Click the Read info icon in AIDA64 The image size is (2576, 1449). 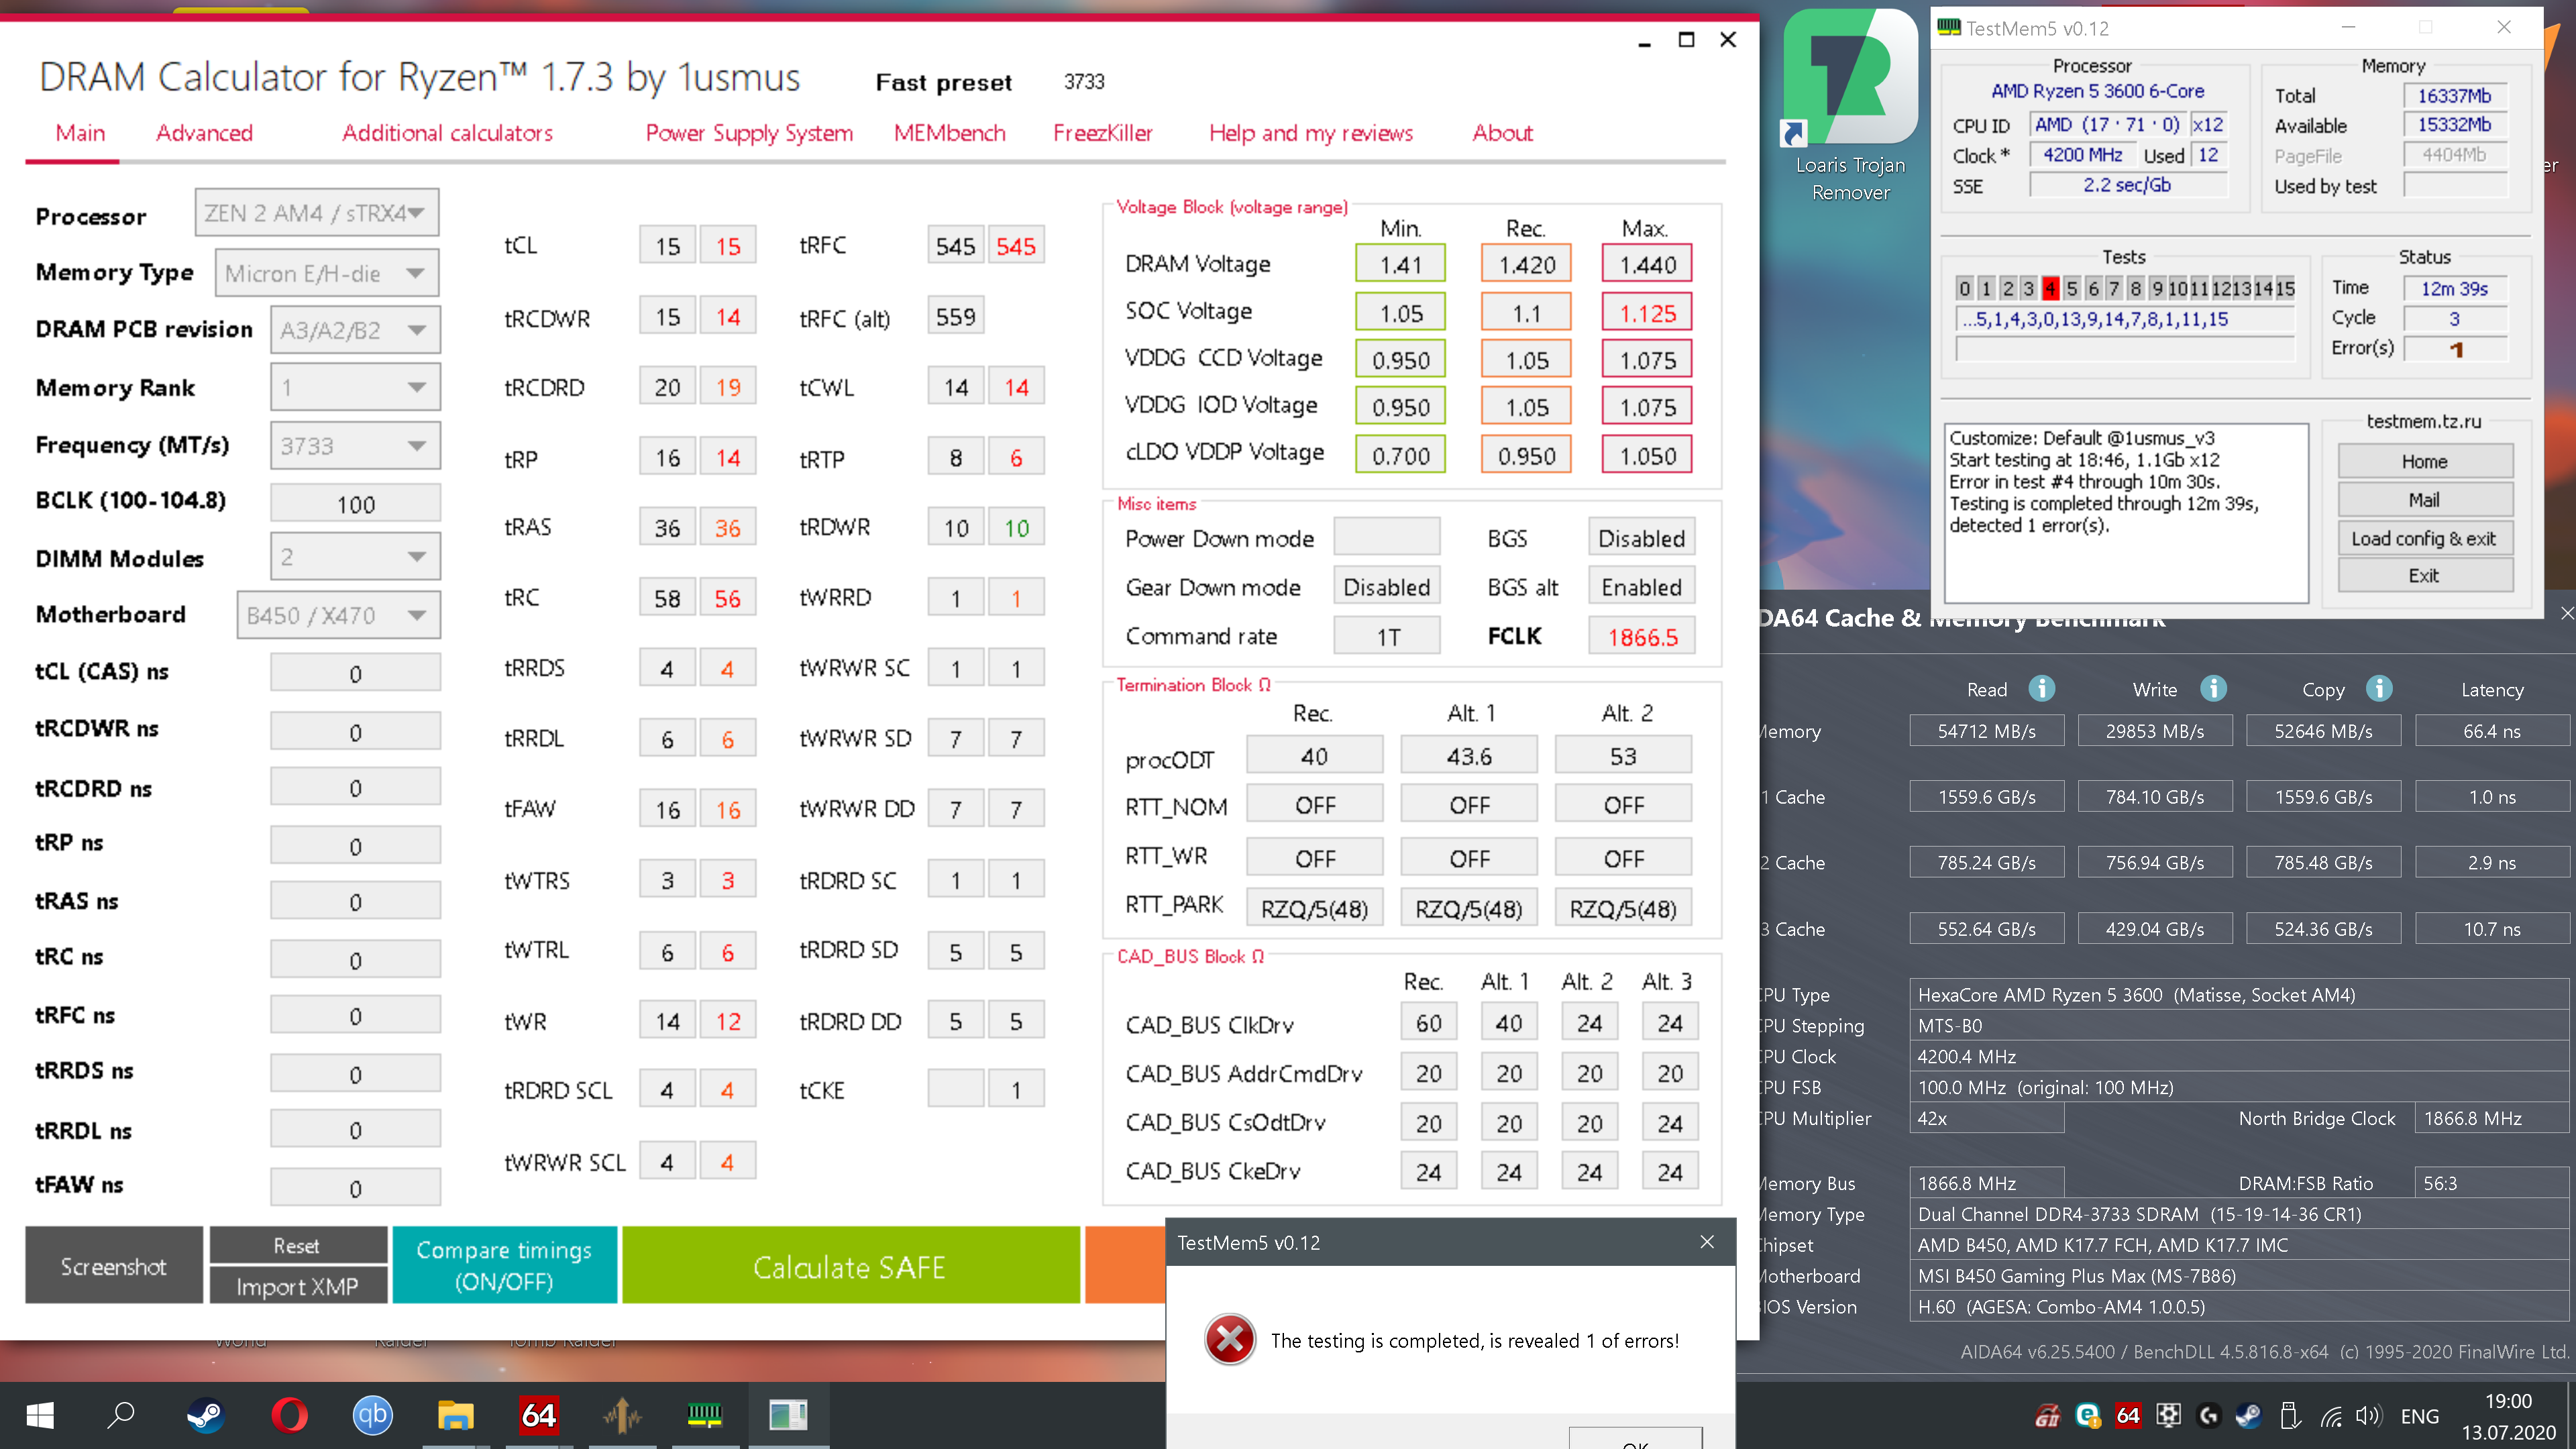click(2041, 689)
